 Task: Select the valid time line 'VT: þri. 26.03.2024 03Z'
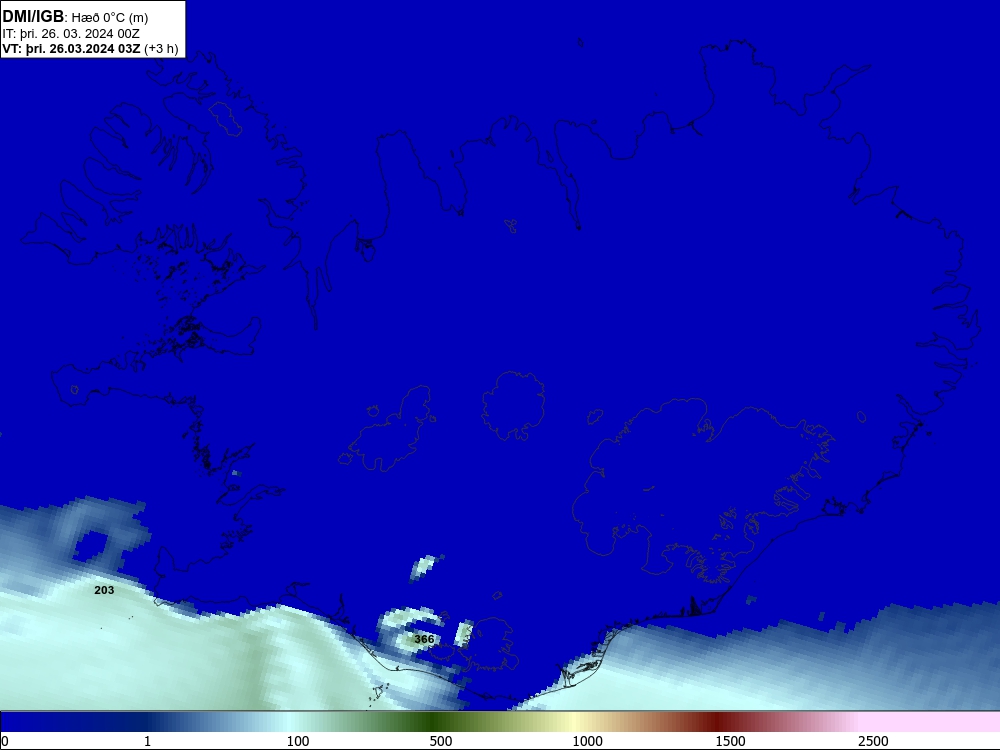coord(71,48)
